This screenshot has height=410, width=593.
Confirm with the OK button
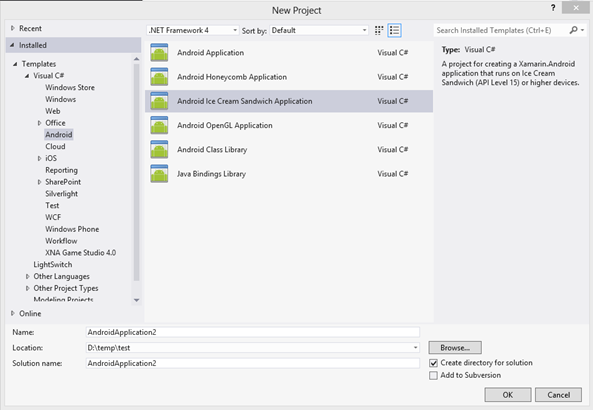tap(508, 395)
